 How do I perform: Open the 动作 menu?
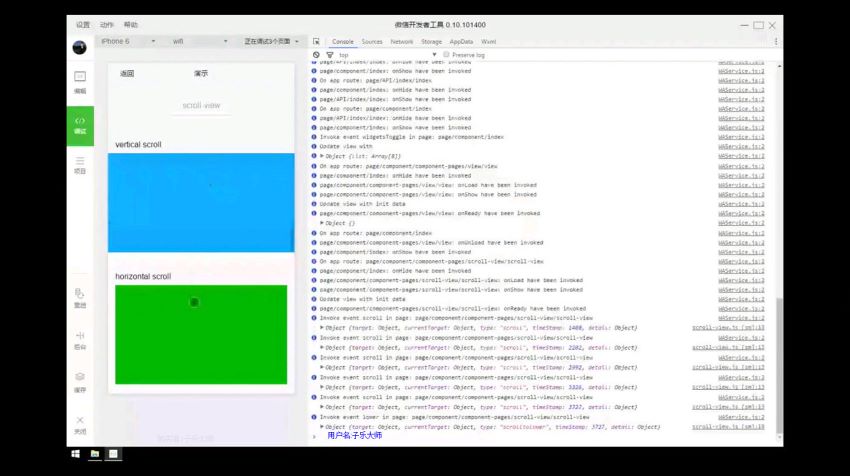pyautogui.click(x=107, y=25)
